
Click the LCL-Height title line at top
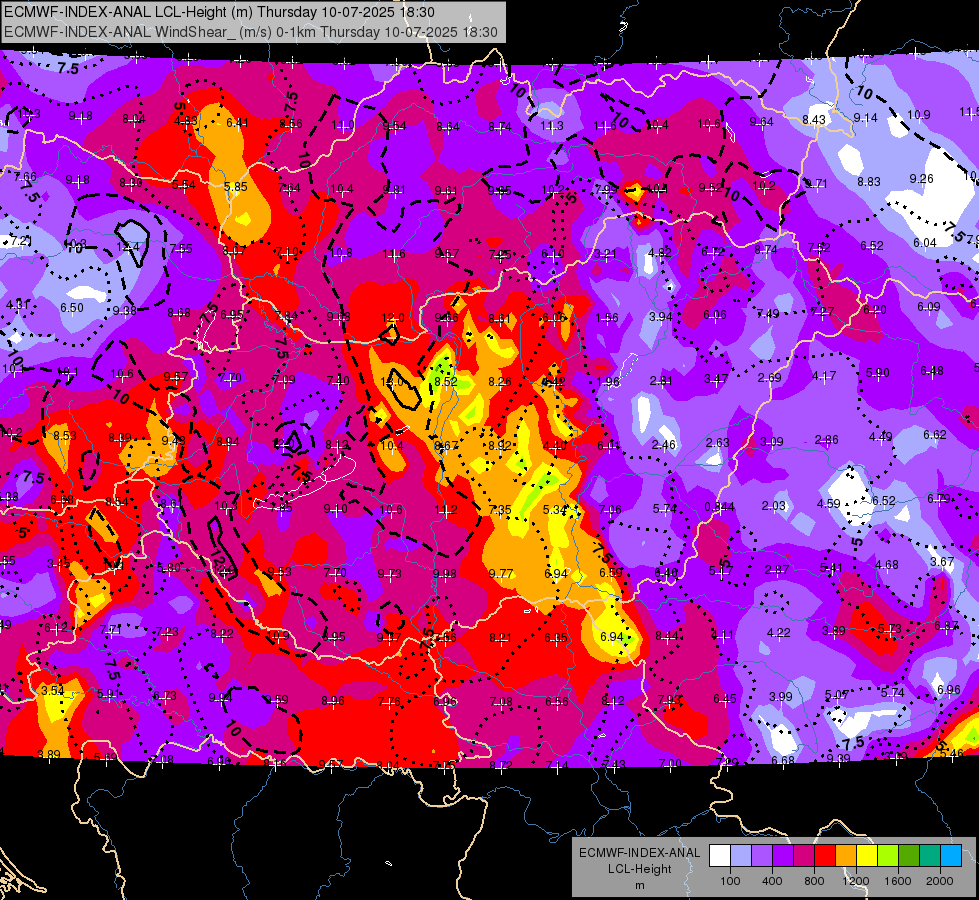pyautogui.click(x=219, y=12)
